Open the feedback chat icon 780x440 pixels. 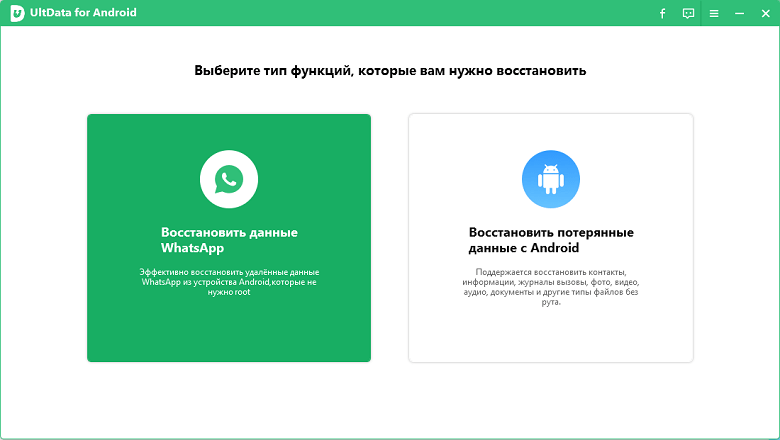[688, 13]
